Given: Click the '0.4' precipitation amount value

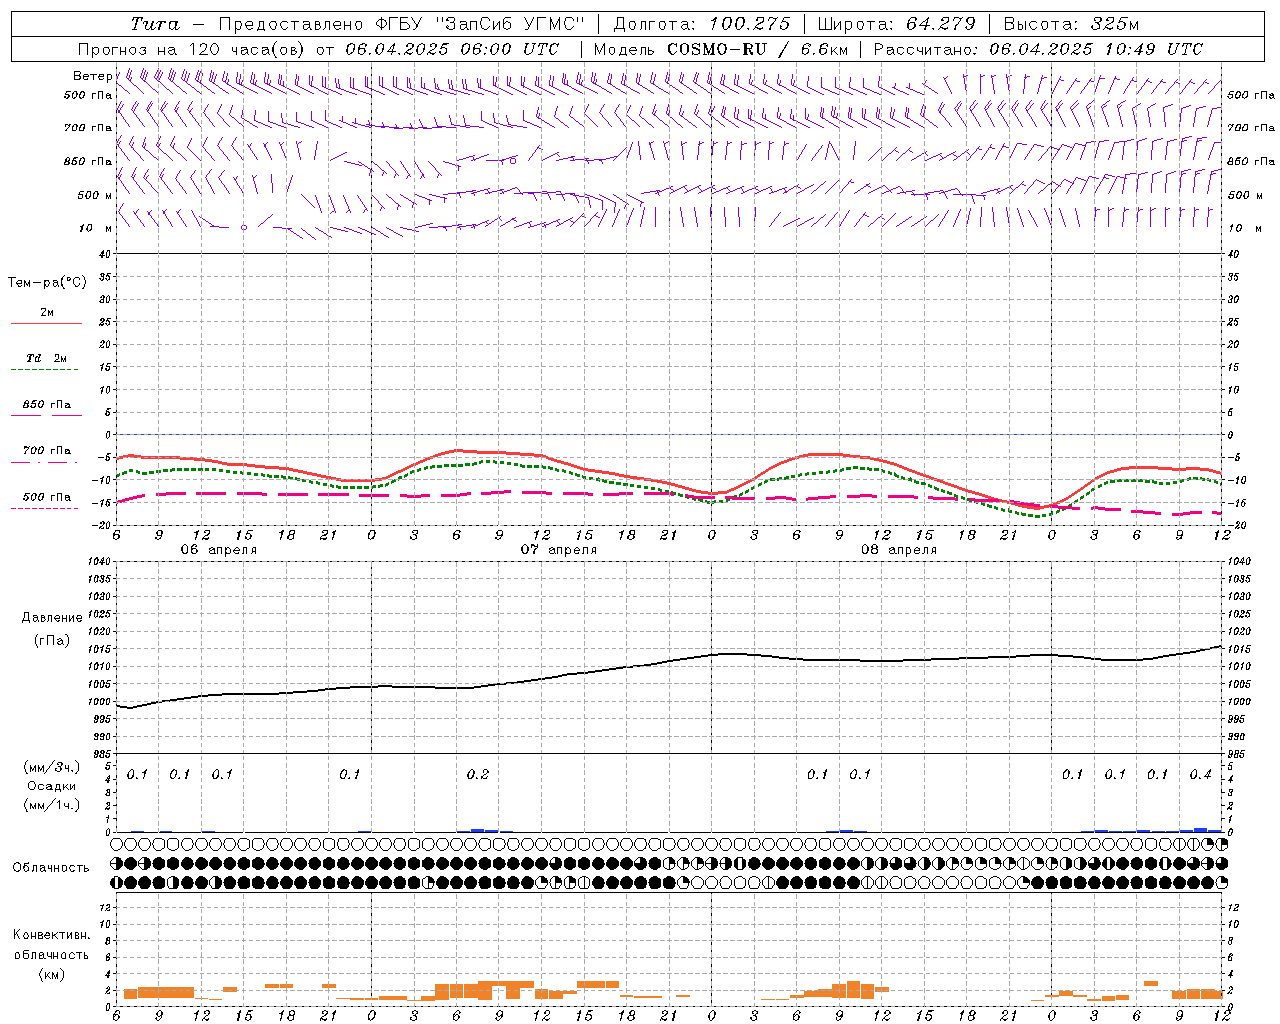Looking at the screenshot, I should pyautogui.click(x=1200, y=774).
